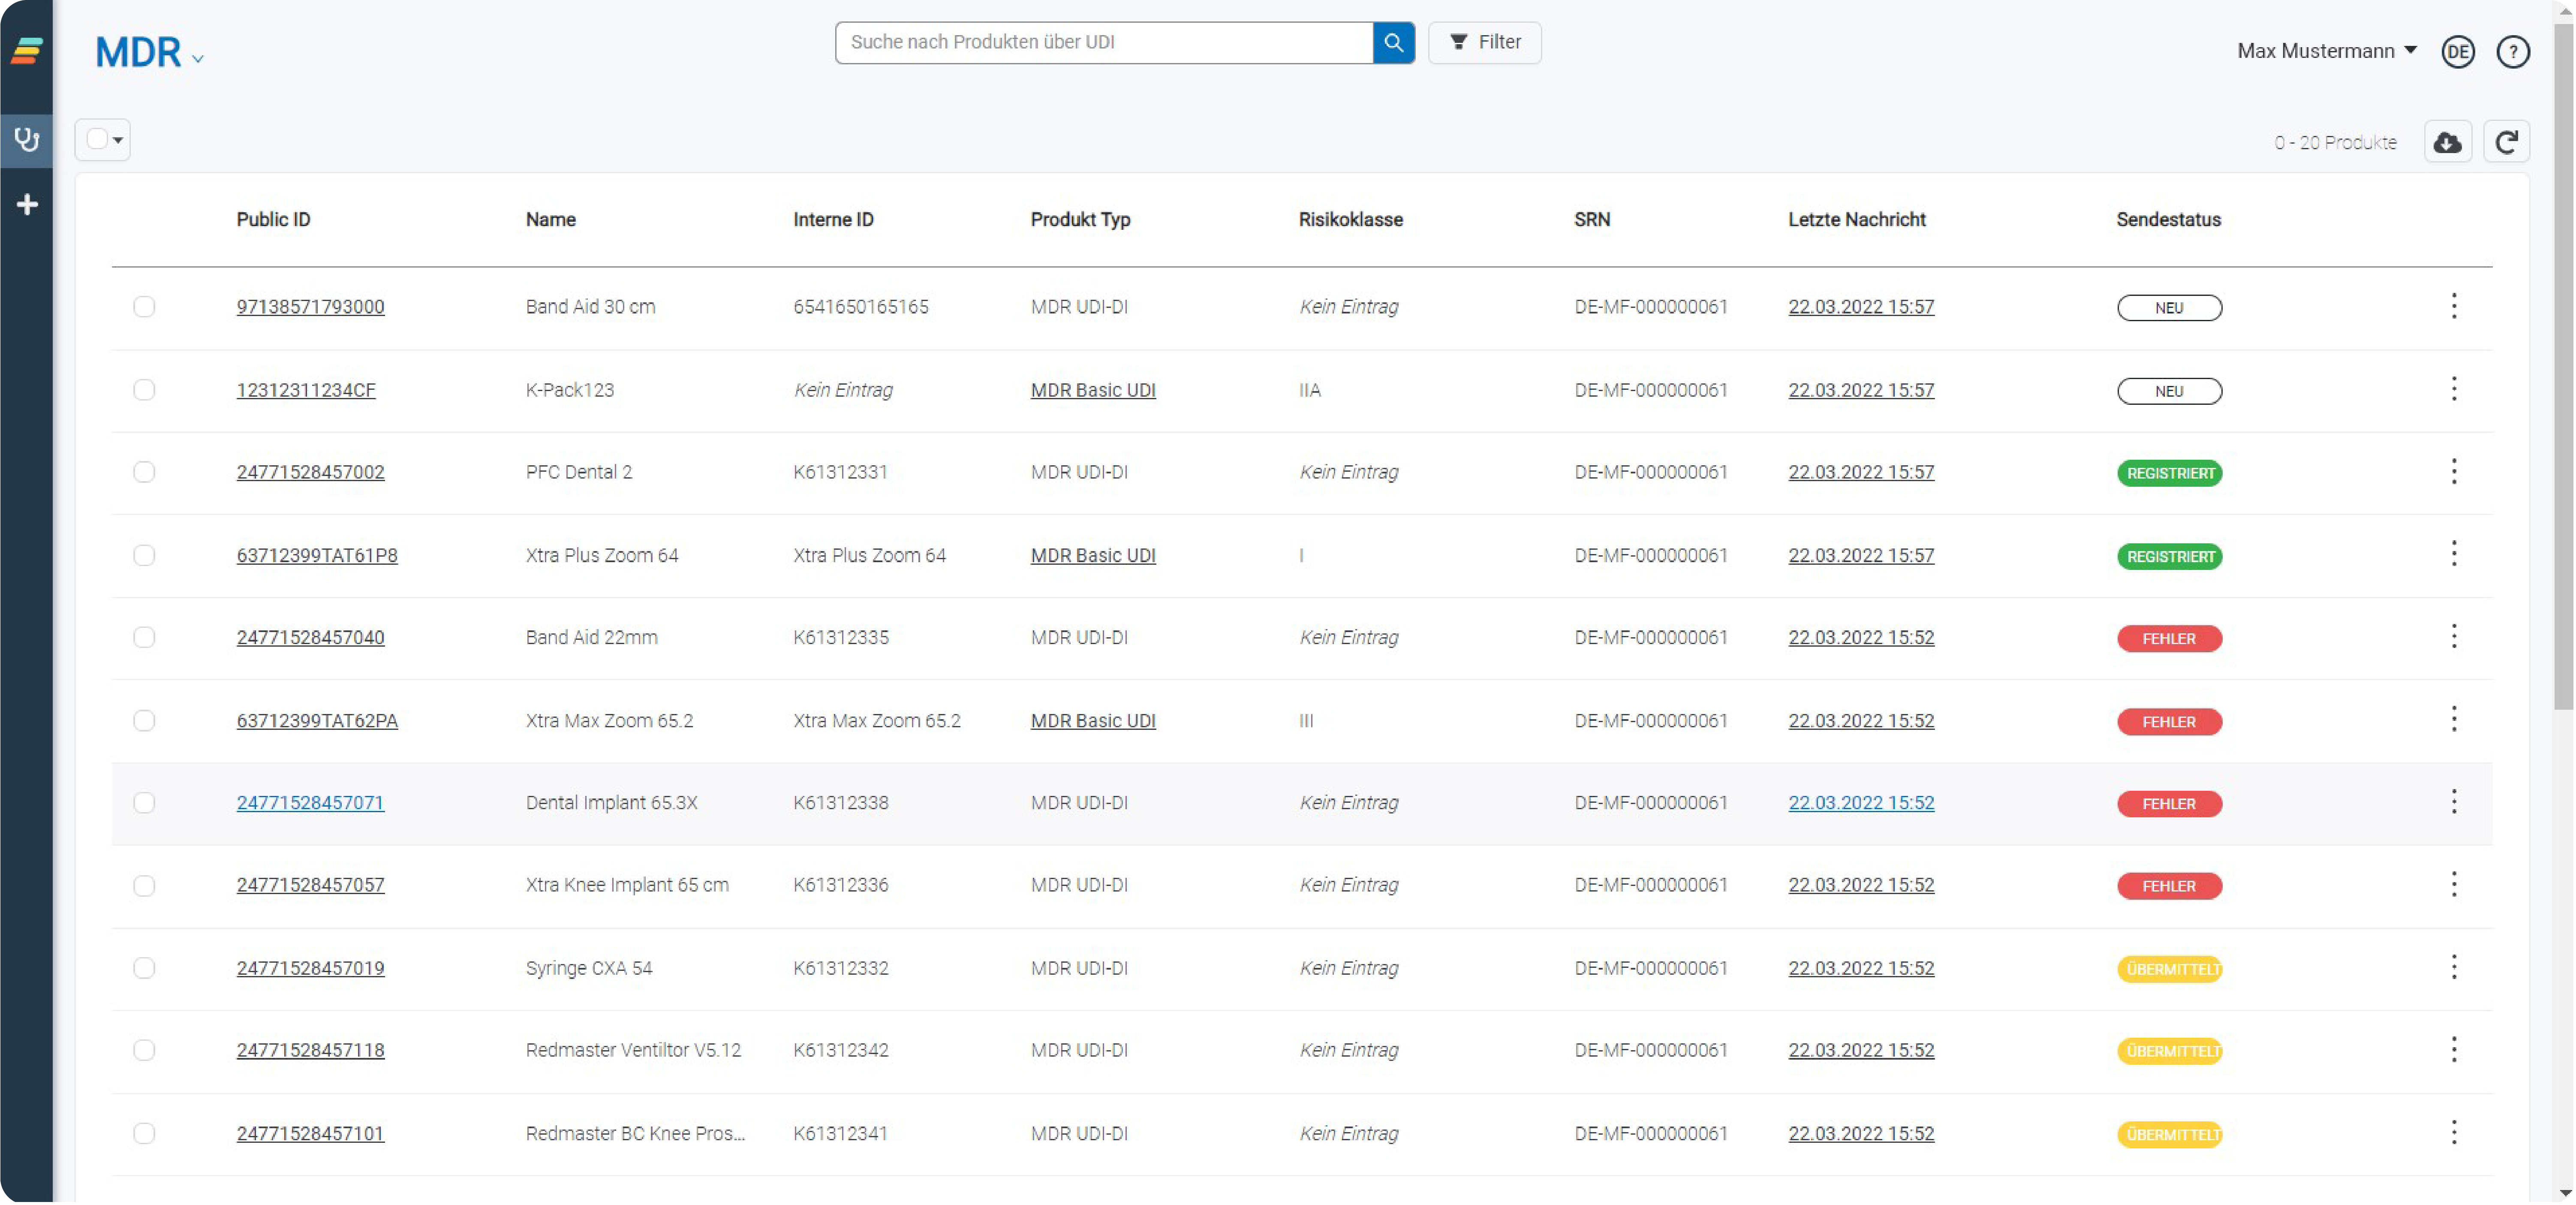Click REGISTRIERT badge for PFC Dental 2
This screenshot has height=1205, width=2576.
[x=2169, y=472]
